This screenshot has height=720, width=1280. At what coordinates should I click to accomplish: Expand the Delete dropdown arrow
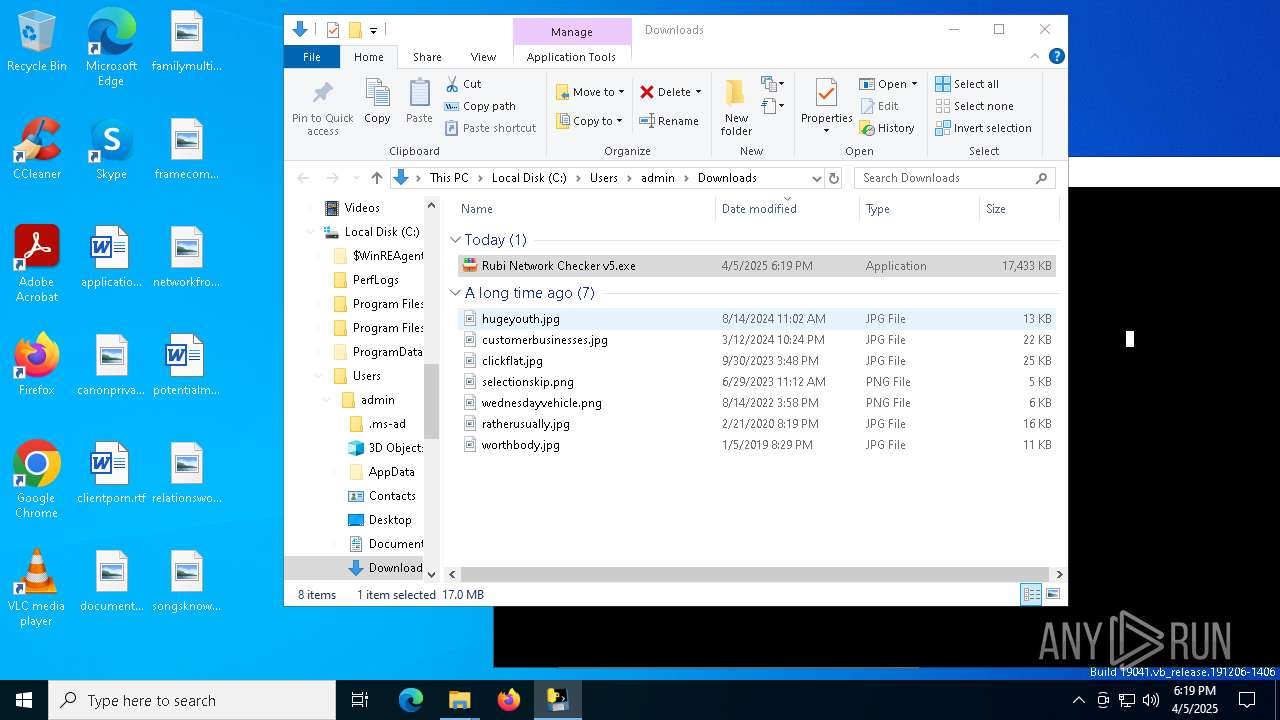698,92
